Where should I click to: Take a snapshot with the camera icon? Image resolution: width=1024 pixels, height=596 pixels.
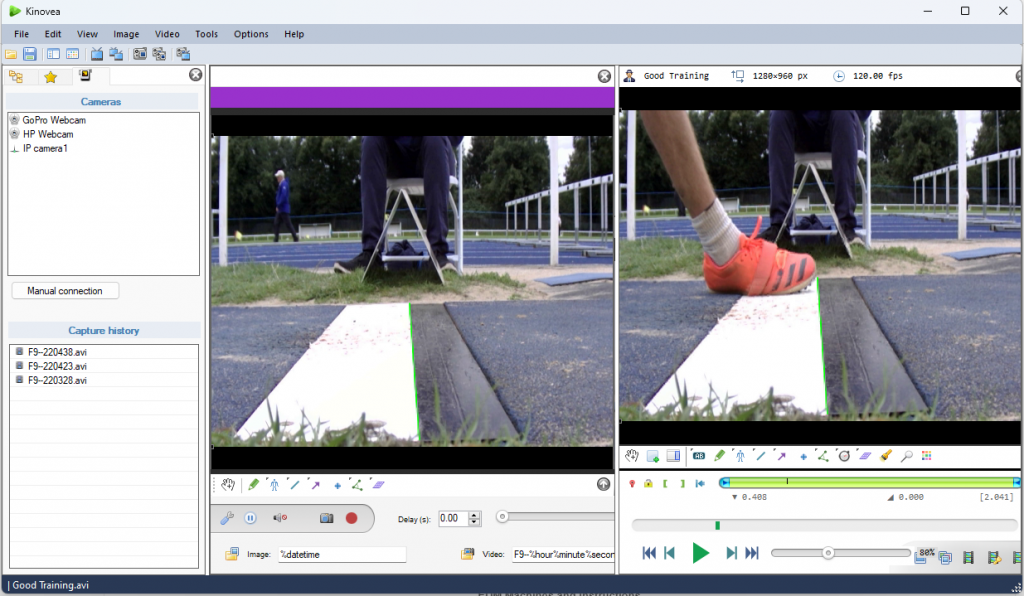pyautogui.click(x=326, y=518)
